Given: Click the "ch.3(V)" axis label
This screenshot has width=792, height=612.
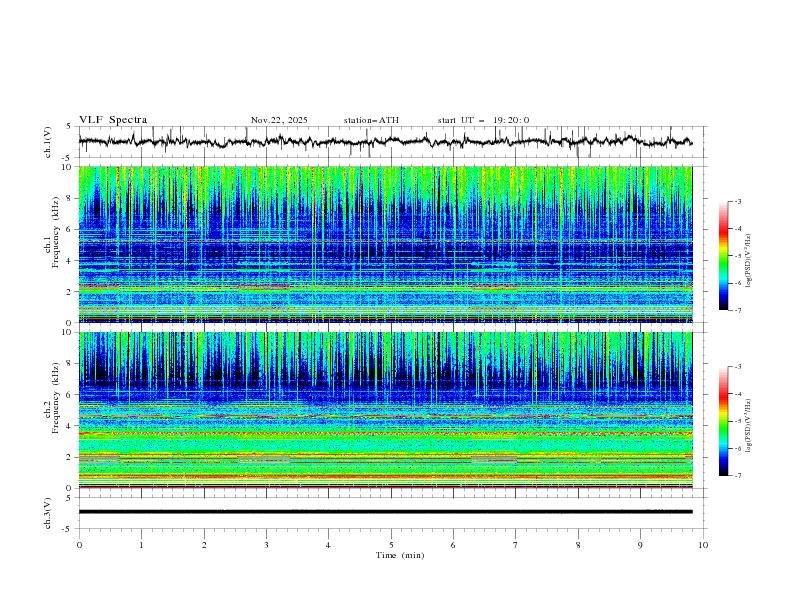Looking at the screenshot, I should (48, 513).
